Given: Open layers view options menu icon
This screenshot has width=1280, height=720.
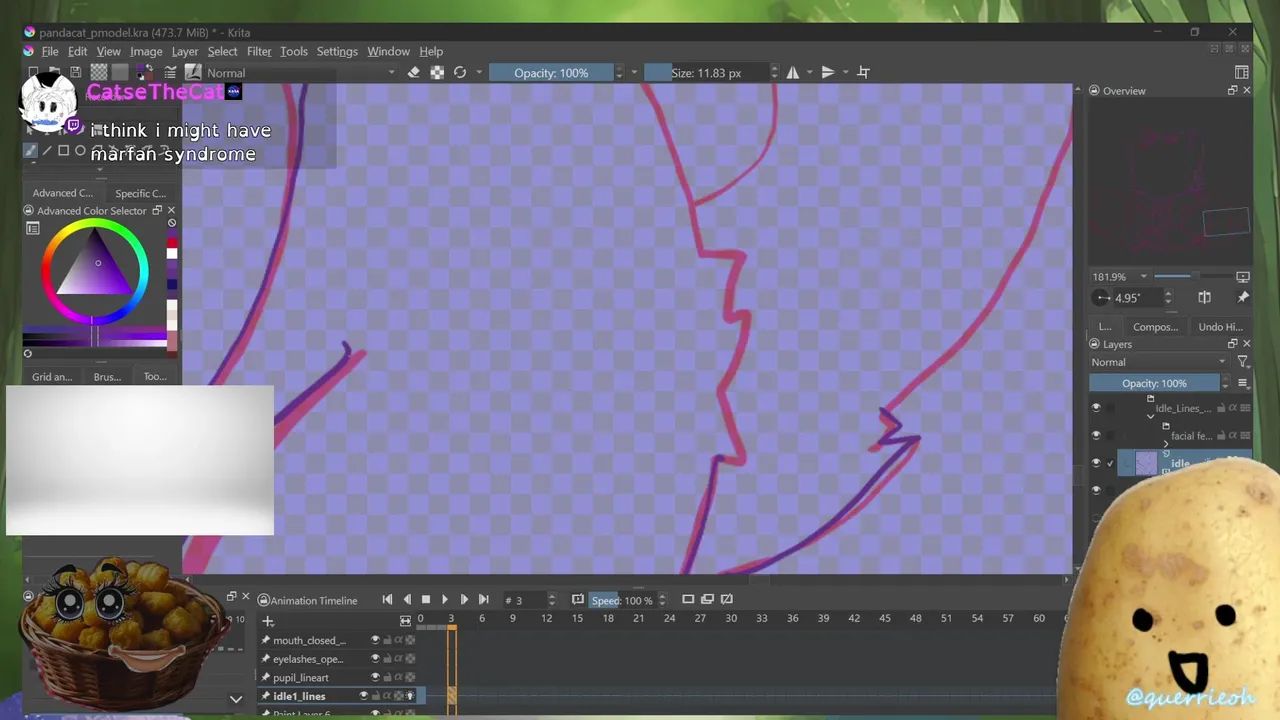Looking at the screenshot, I should (1243, 383).
